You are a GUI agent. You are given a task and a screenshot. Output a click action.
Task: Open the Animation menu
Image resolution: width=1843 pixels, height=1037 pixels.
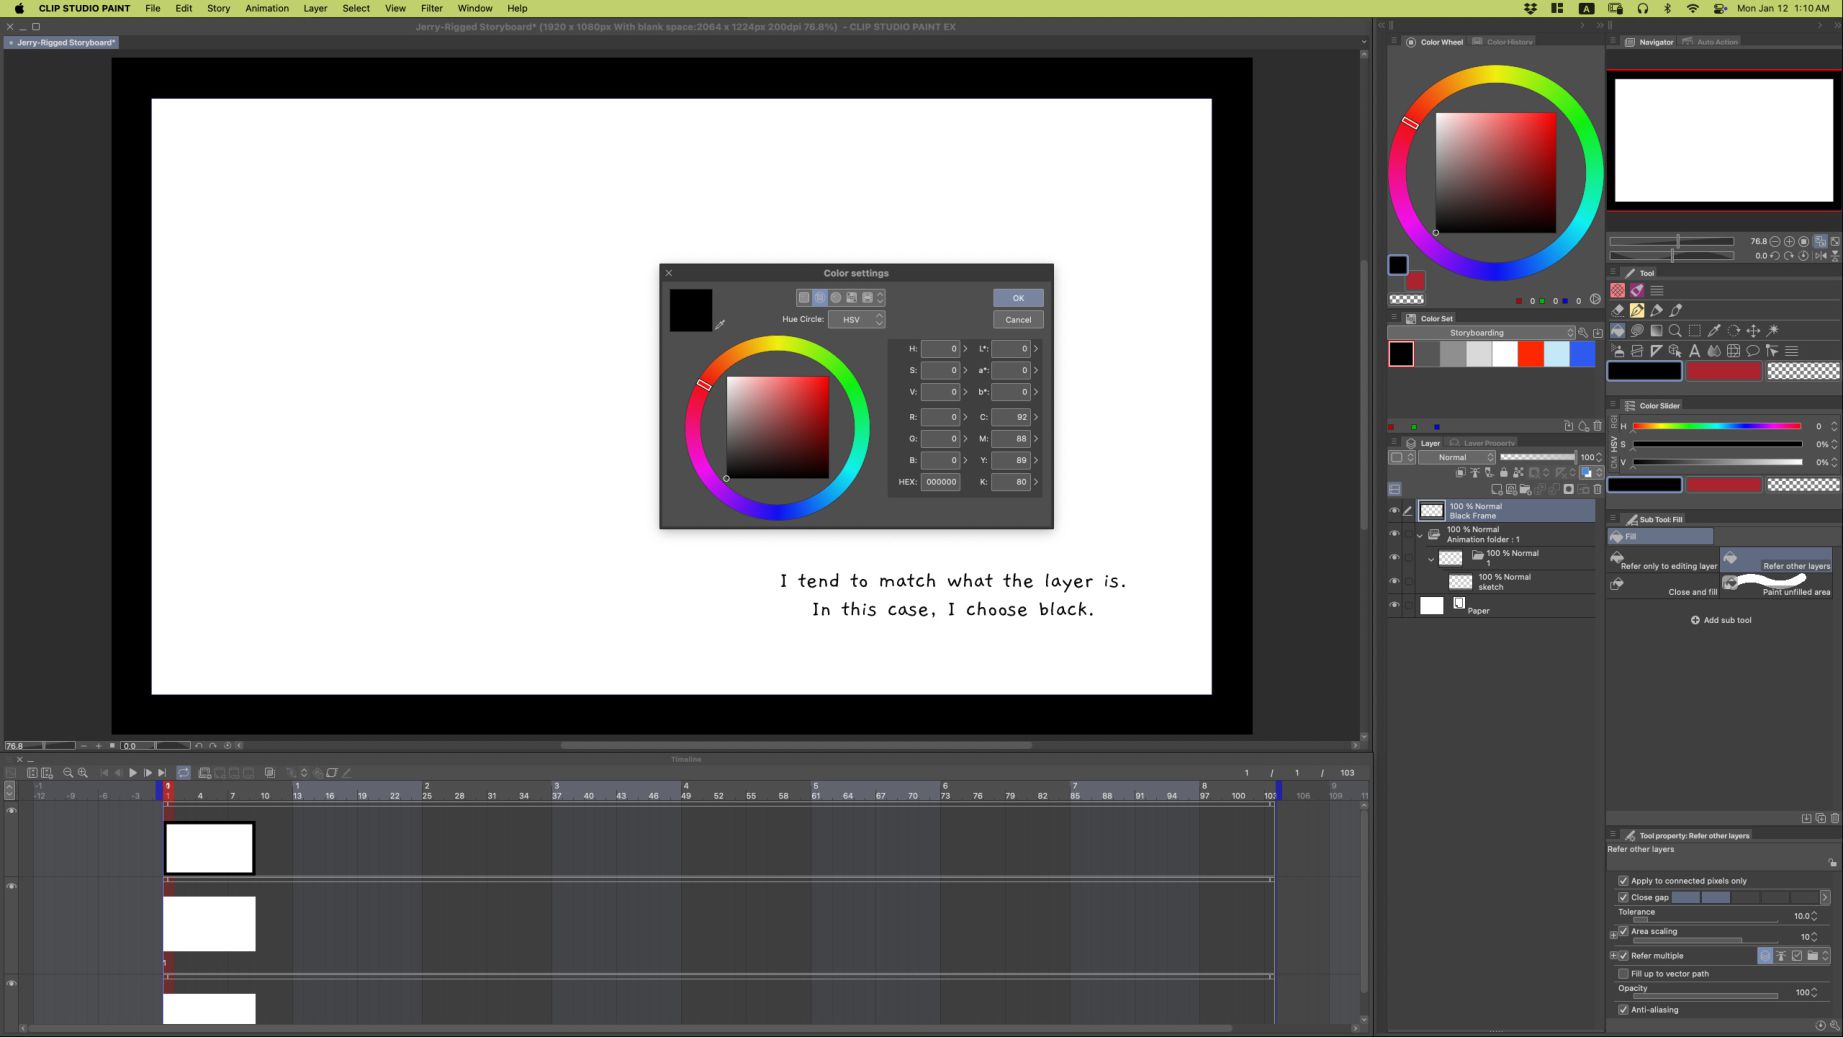click(266, 8)
